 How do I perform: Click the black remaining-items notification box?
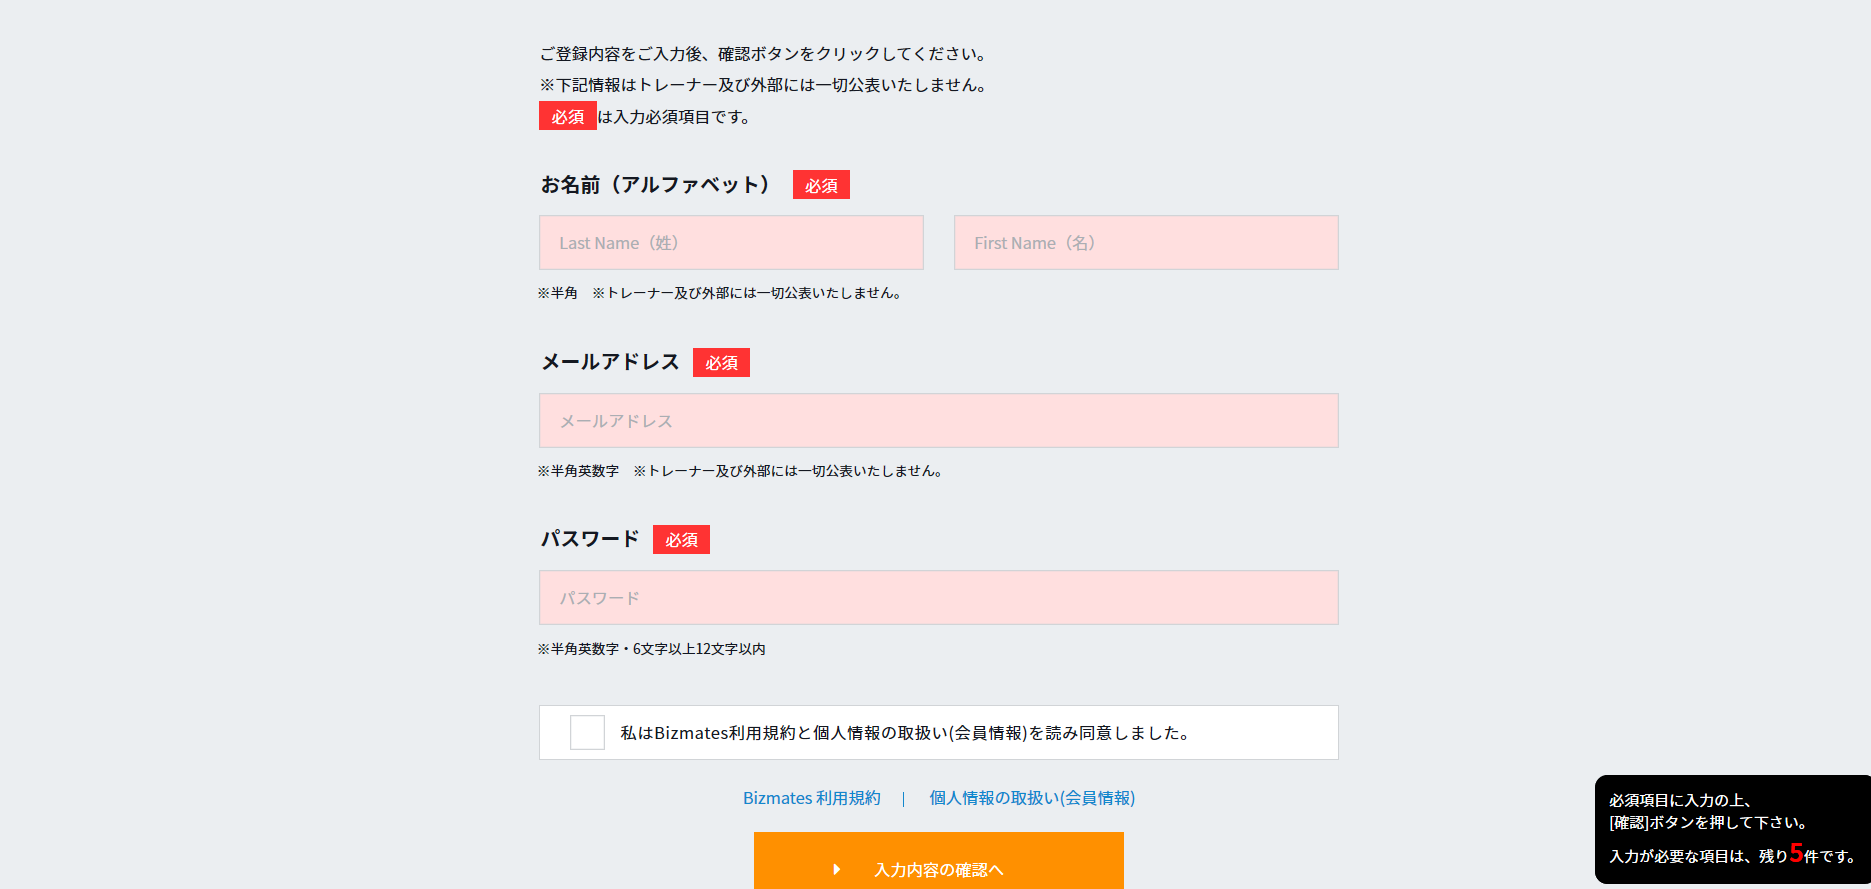1731,828
